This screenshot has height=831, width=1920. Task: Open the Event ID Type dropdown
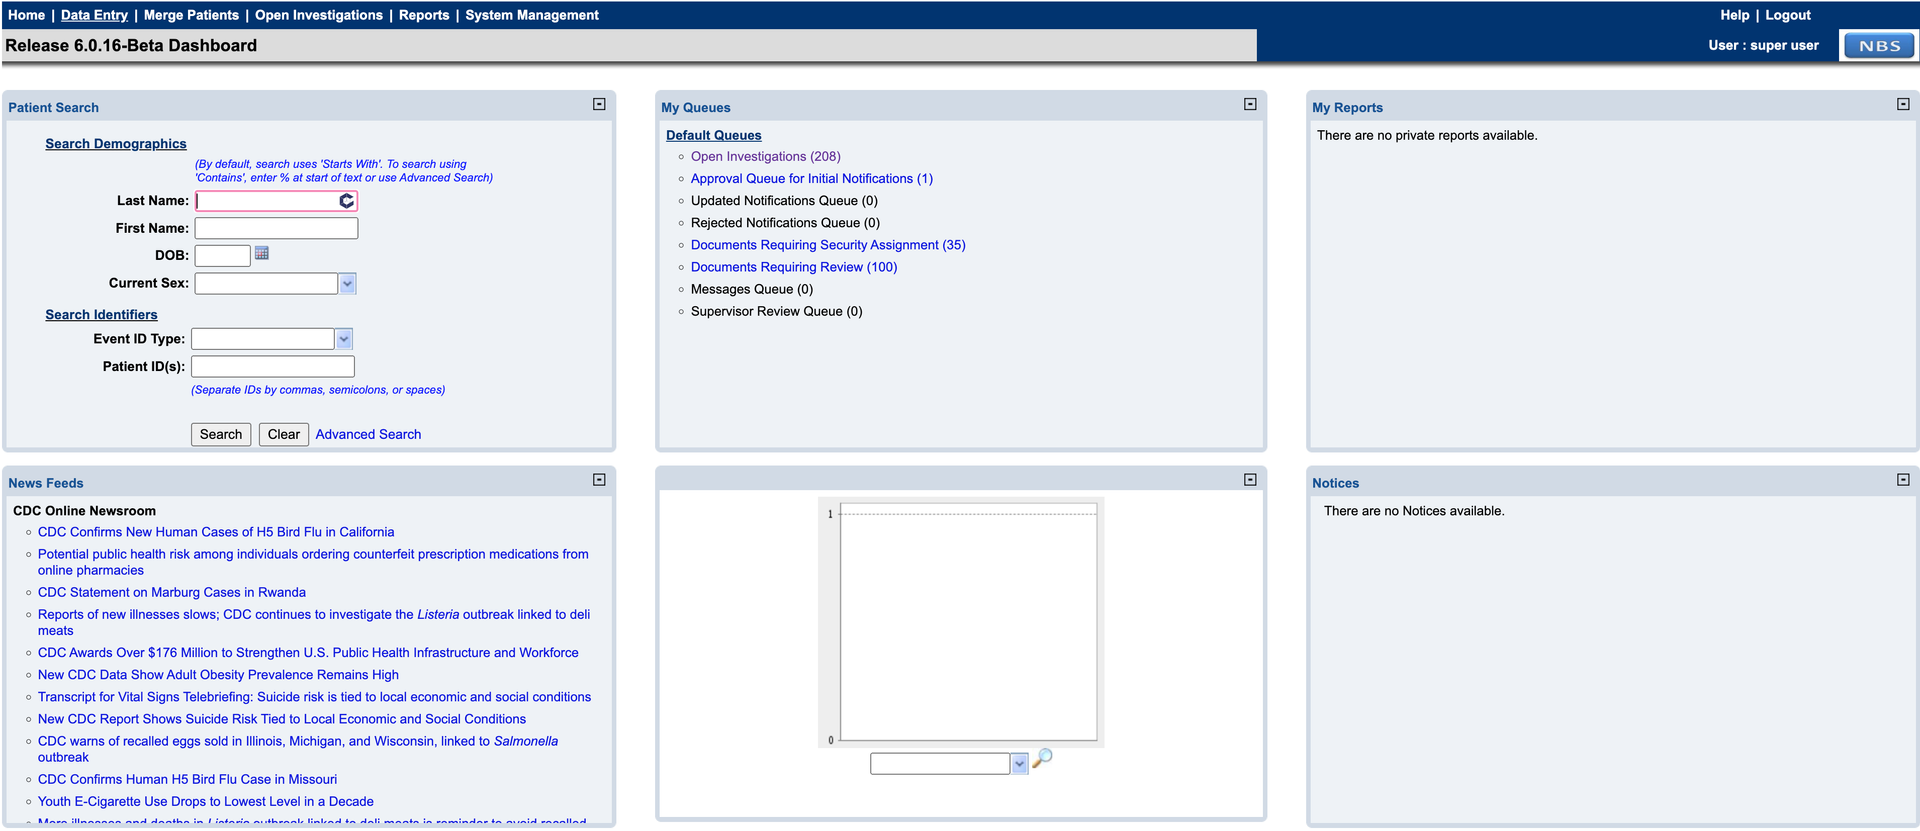coord(343,340)
